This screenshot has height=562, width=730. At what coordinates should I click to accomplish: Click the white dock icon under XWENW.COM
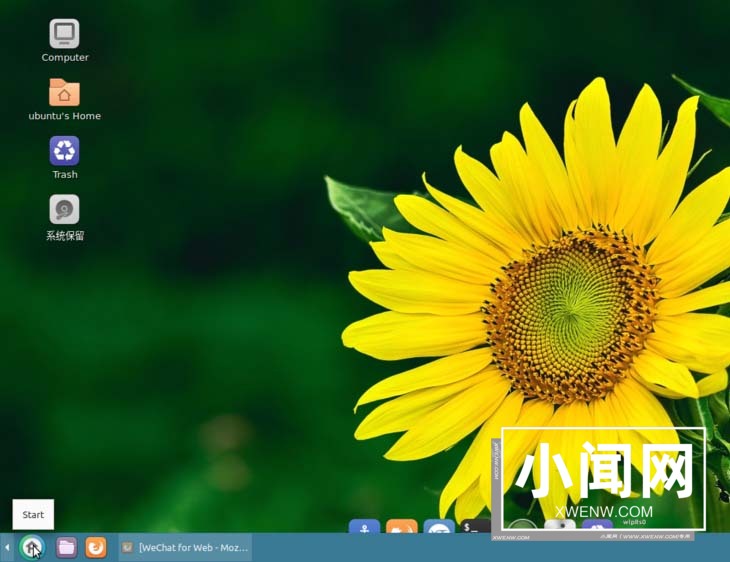pos(559,526)
